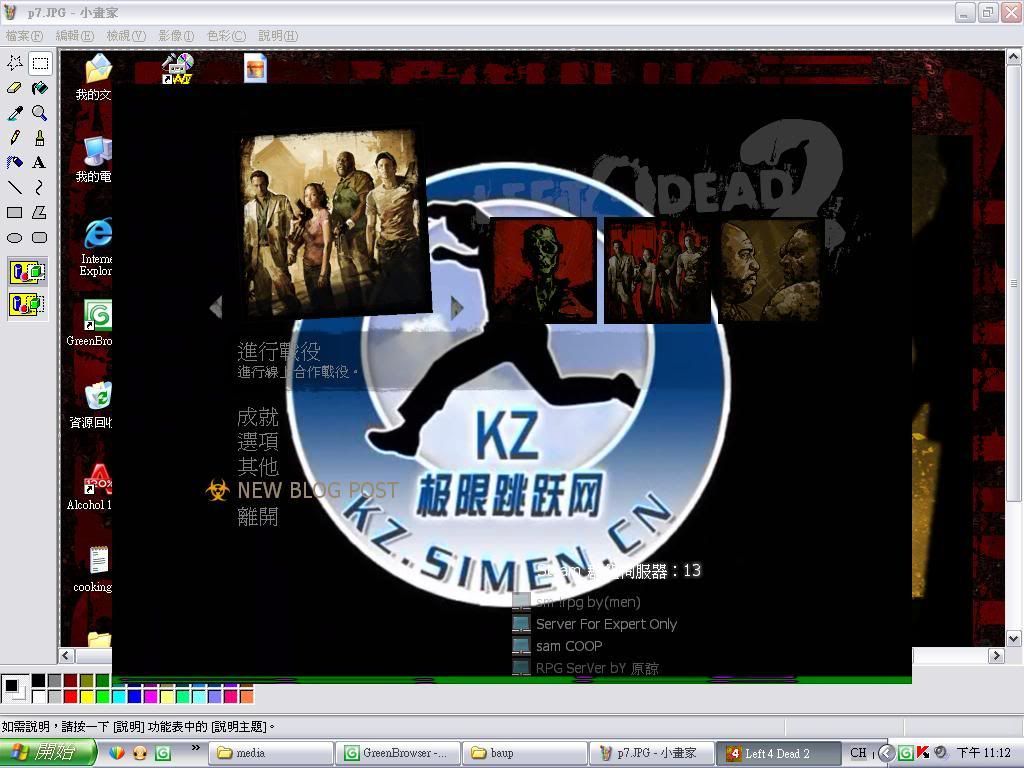Select the Free-Form Select star tool
Viewport: 1024px width, 768px height.
[x=15, y=63]
